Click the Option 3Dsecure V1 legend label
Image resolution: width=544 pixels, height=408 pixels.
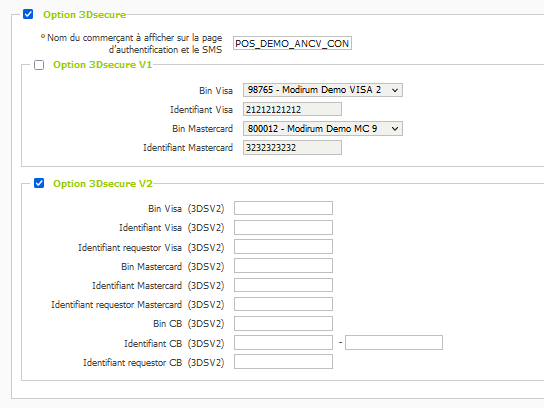pyautogui.click(x=102, y=65)
